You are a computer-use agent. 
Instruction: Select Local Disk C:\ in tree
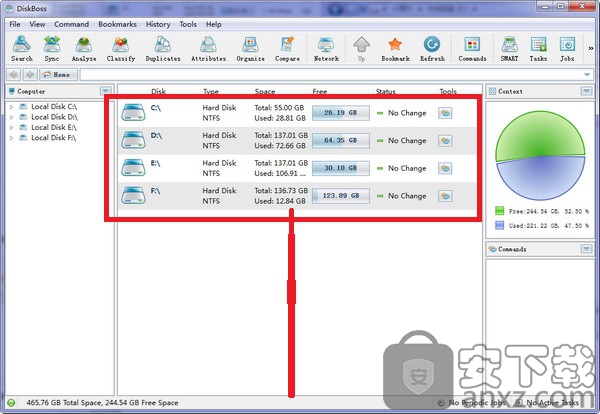(54, 107)
